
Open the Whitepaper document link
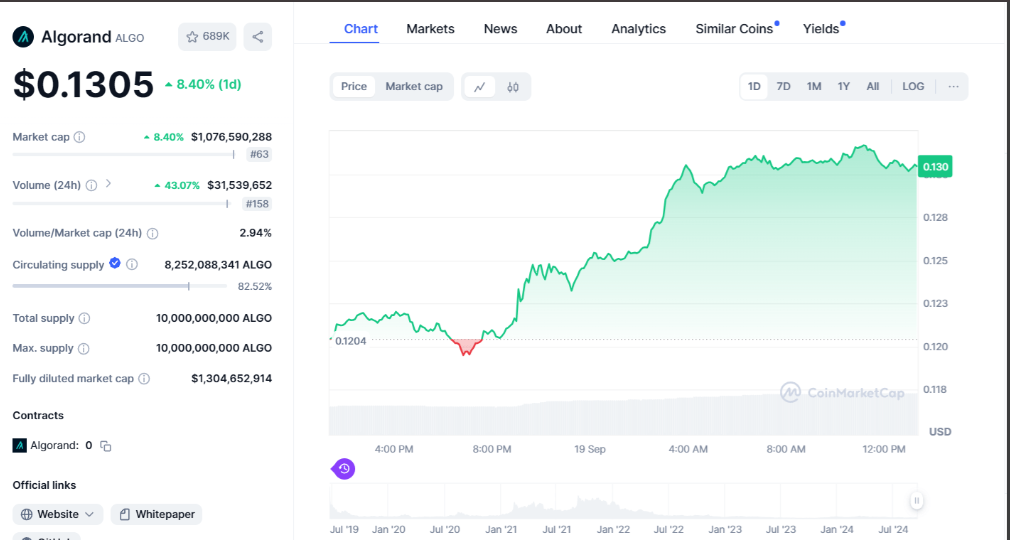point(157,514)
